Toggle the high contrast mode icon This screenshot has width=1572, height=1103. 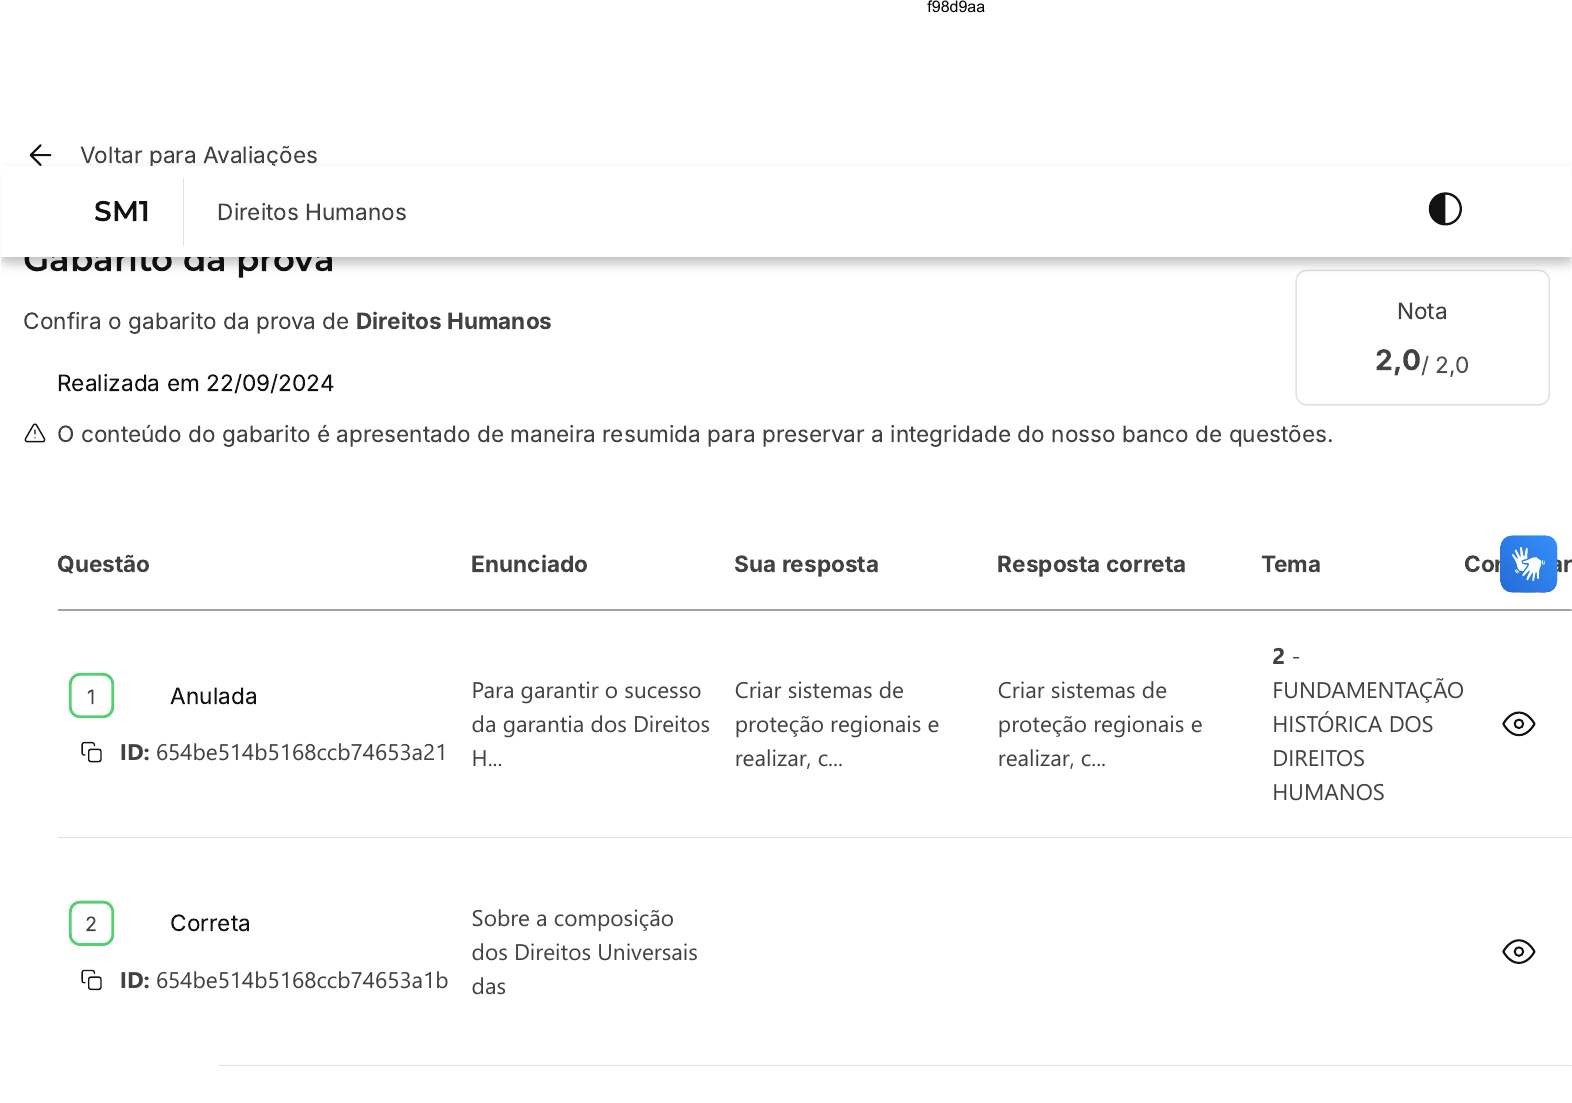point(1444,209)
